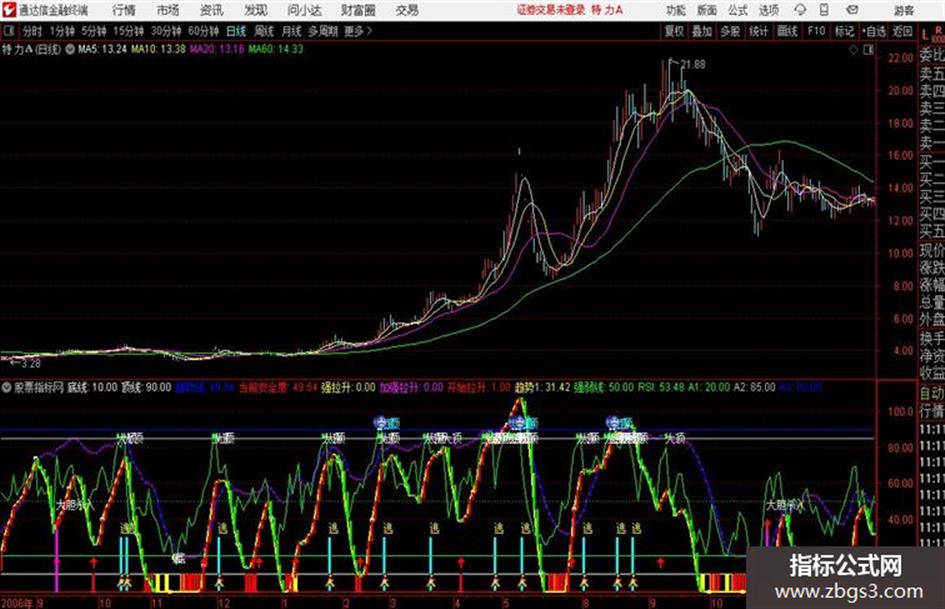945x609 pixels.
Task: Click the 多股 toolbar button
Action: tap(730, 31)
